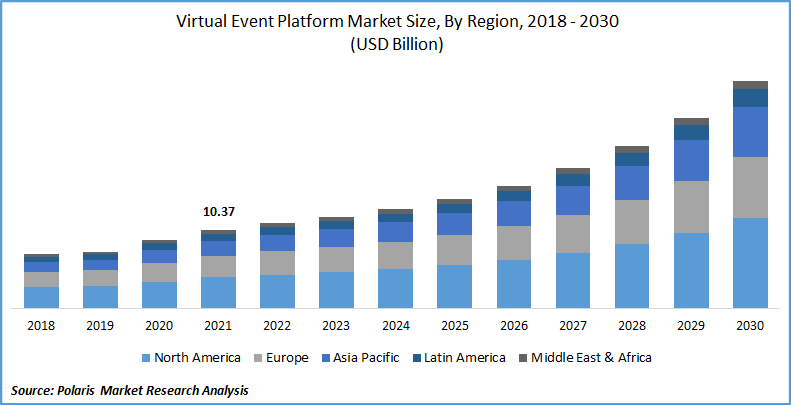Click the Europe segment of 2030 bar
791x405 pixels.
tap(750, 188)
